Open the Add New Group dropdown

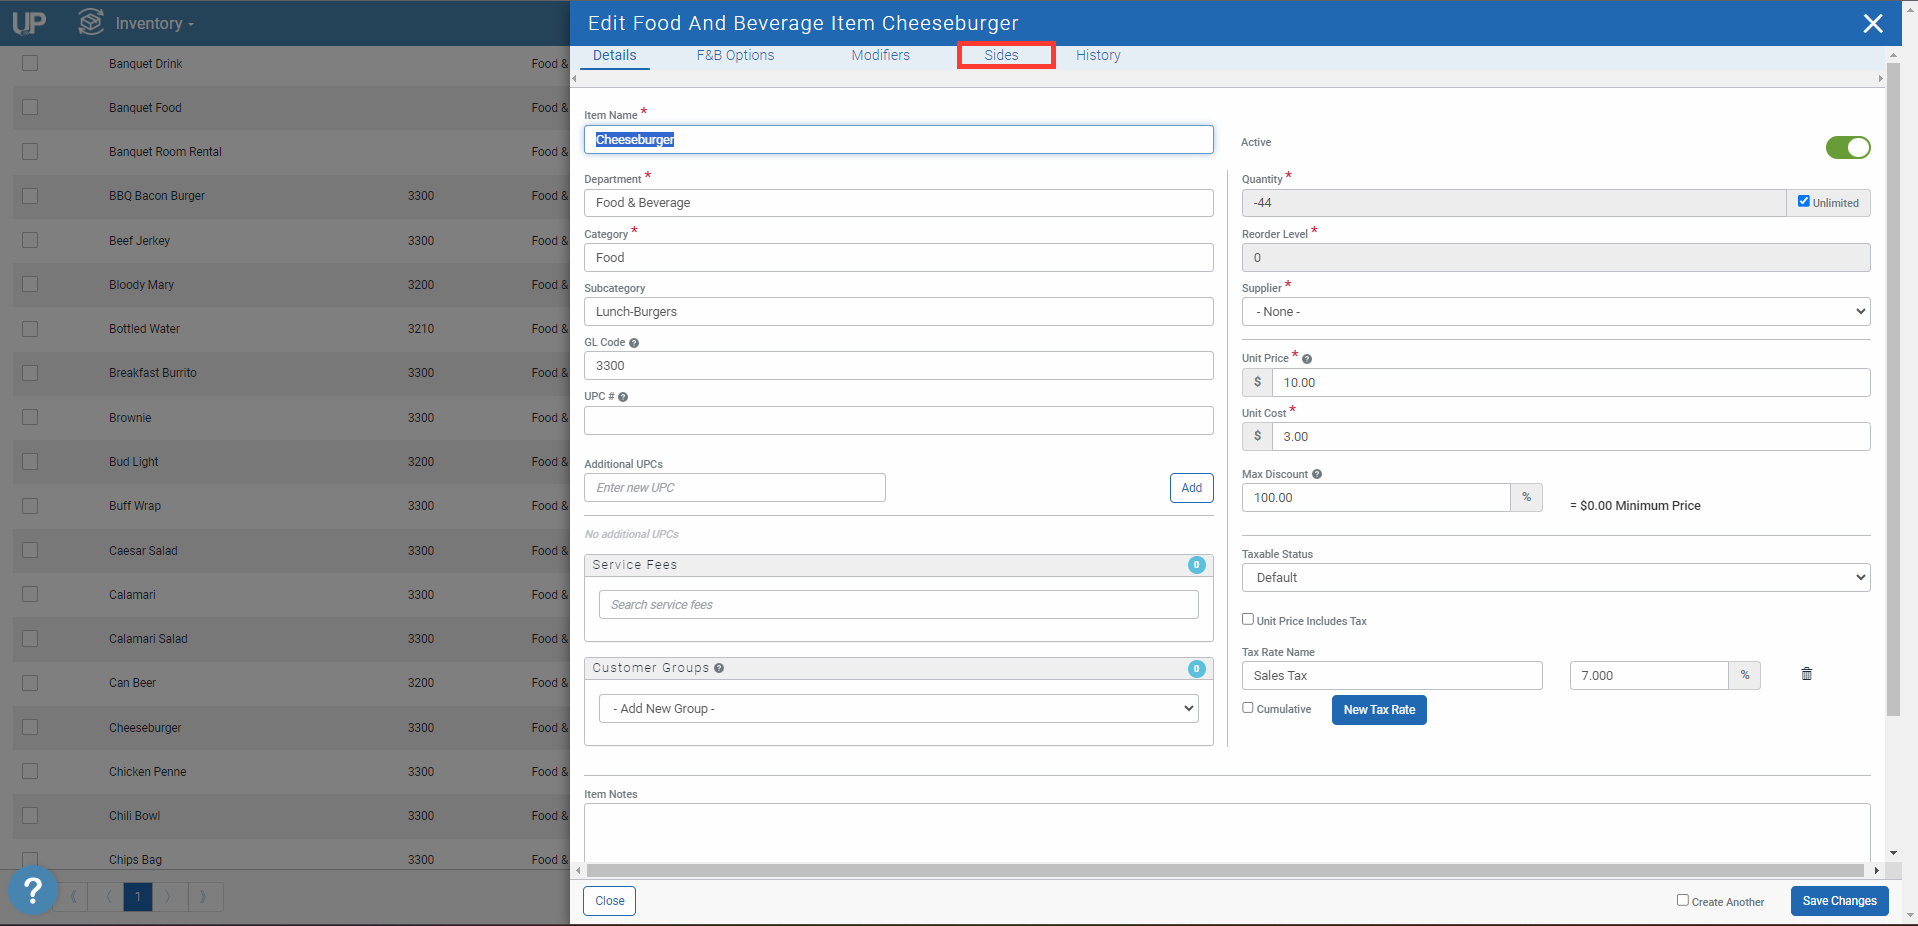tap(899, 708)
